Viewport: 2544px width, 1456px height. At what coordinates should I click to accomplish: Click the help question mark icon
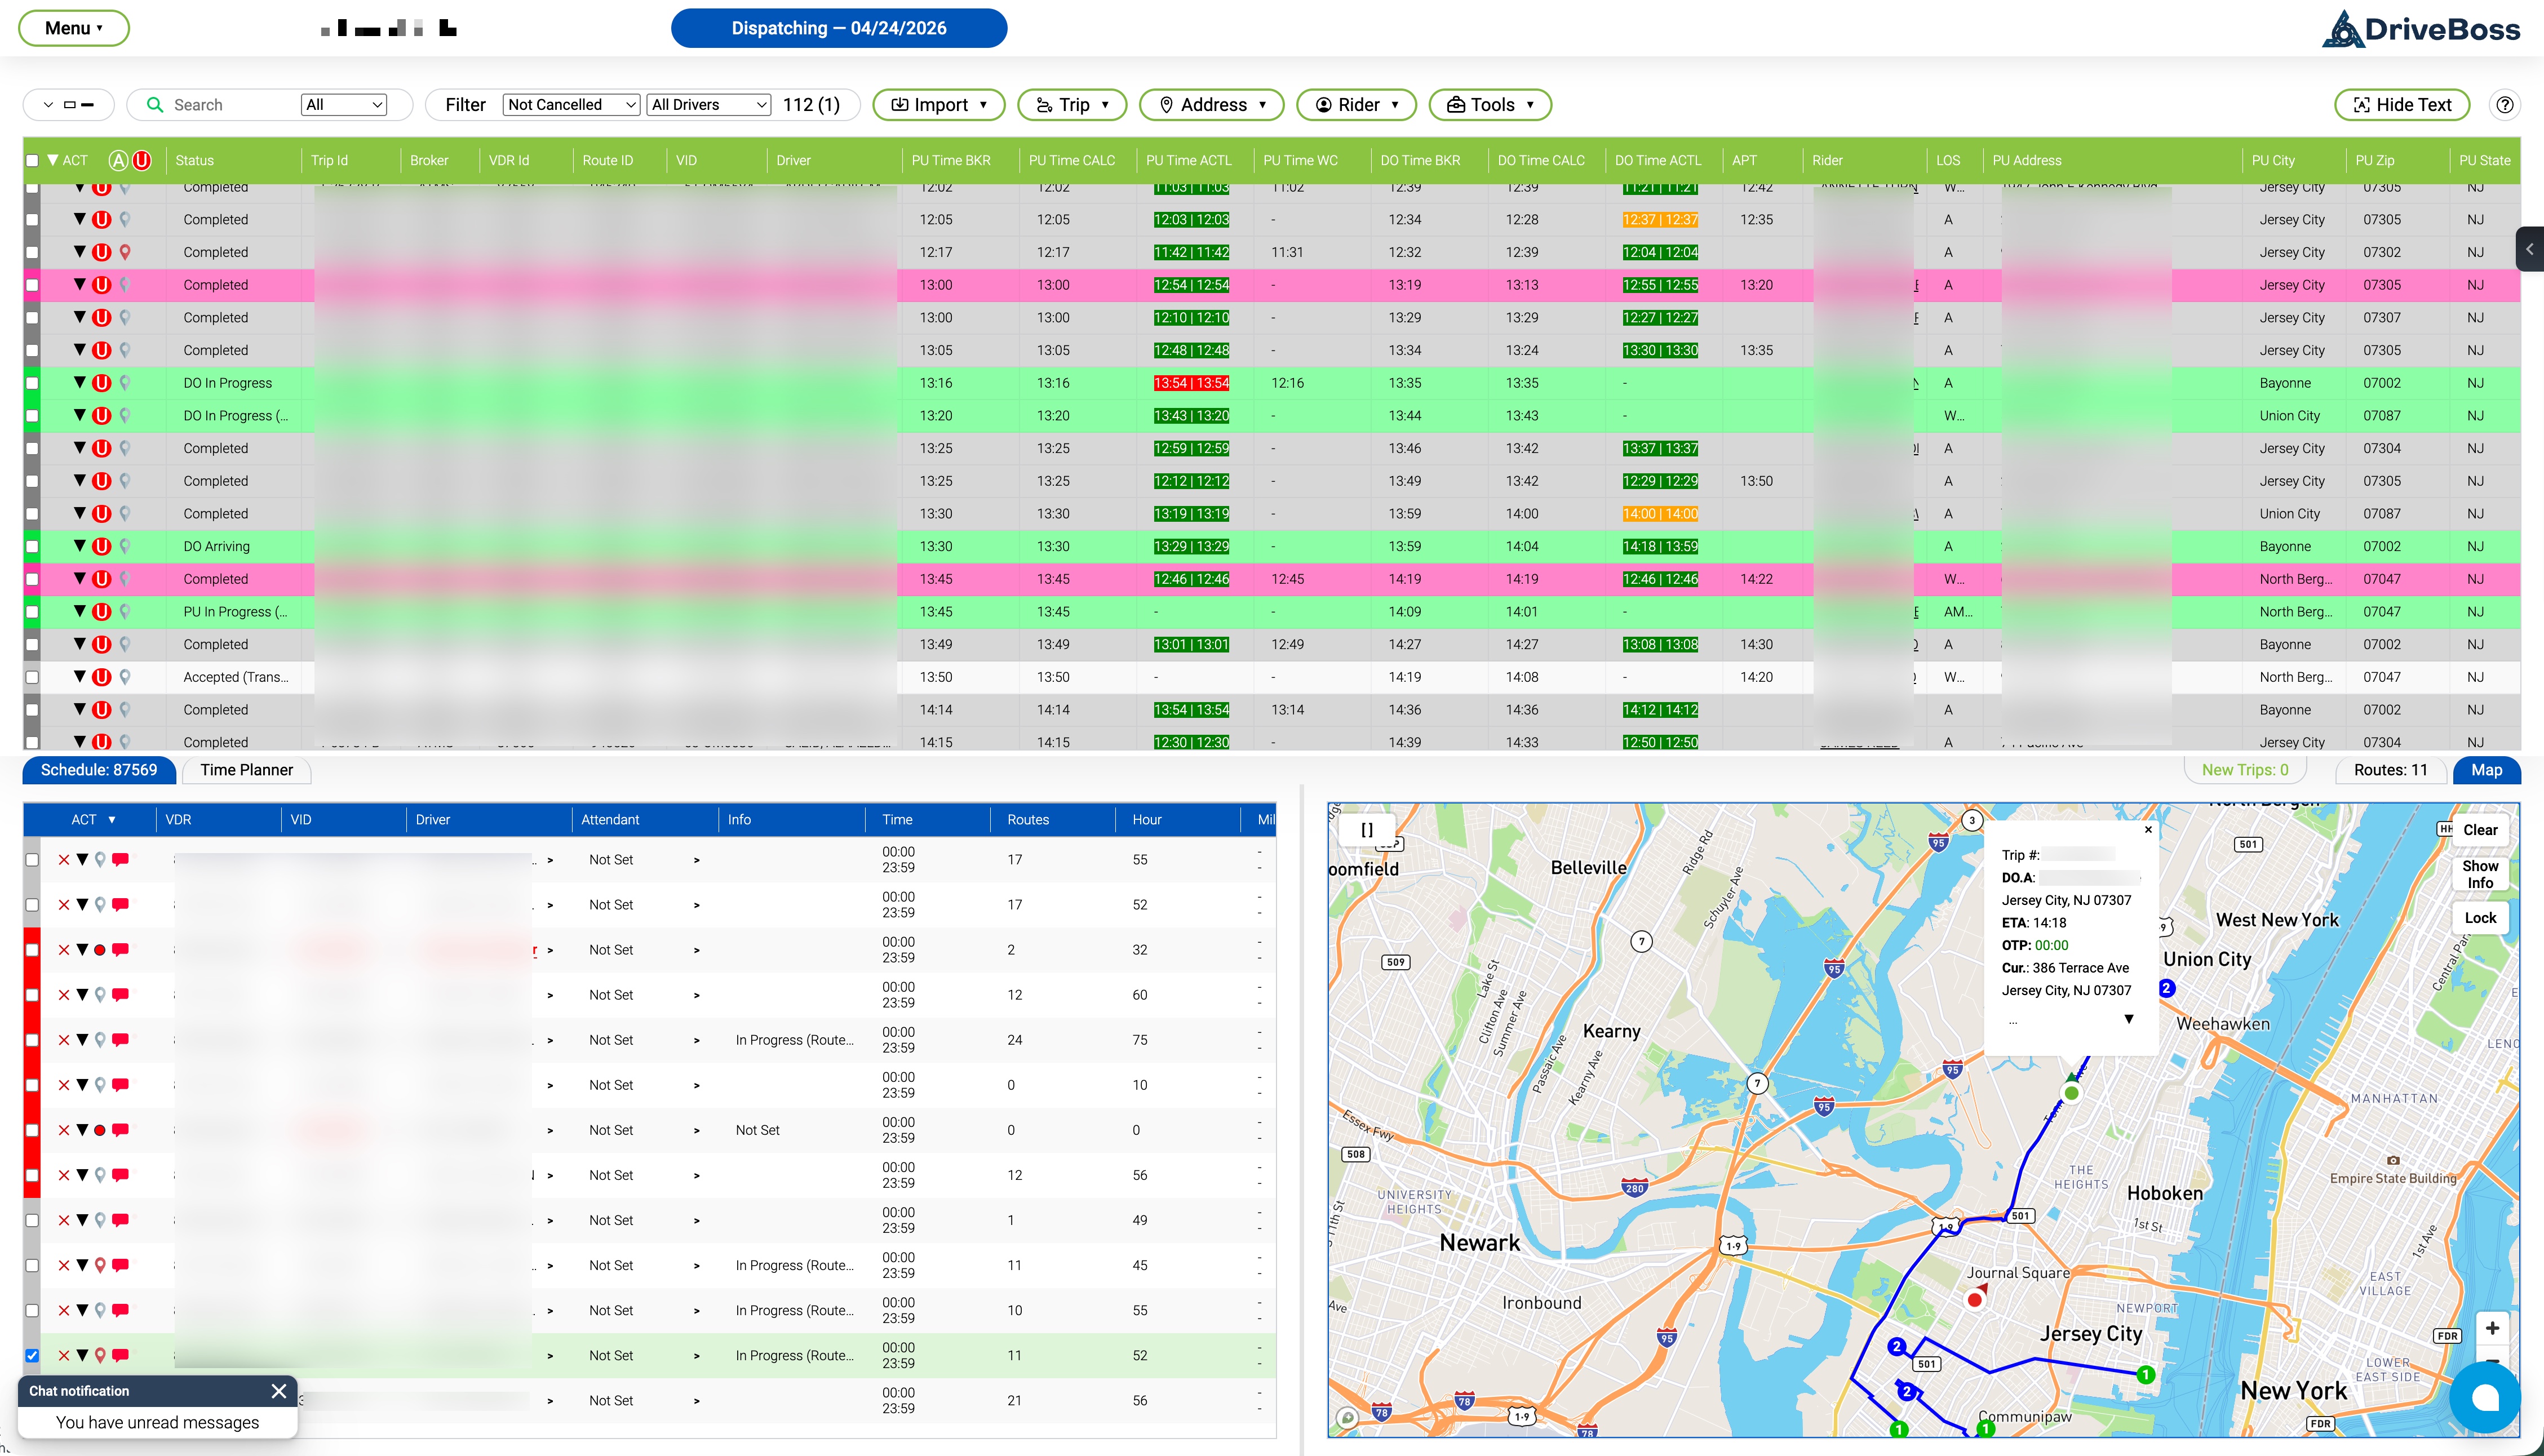[2504, 105]
